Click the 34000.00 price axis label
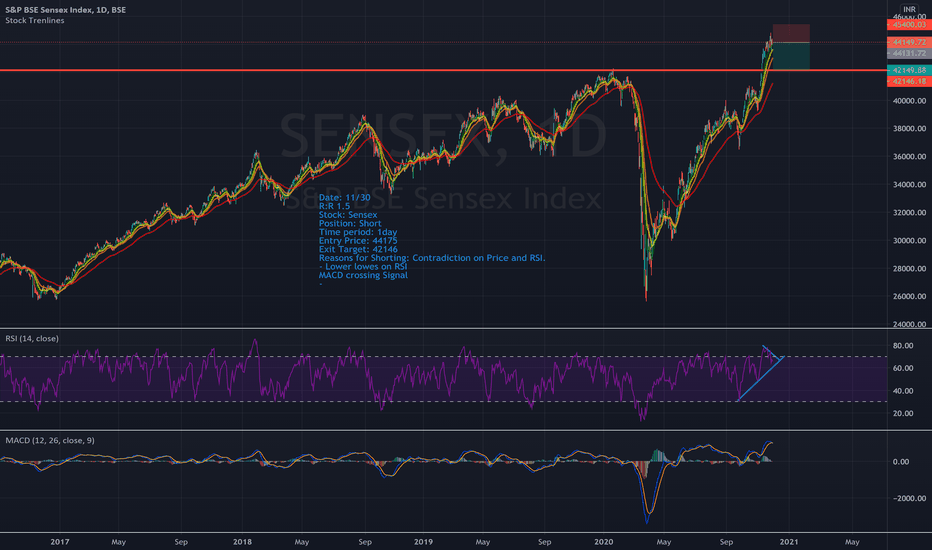The height and width of the screenshot is (550, 932). click(909, 184)
